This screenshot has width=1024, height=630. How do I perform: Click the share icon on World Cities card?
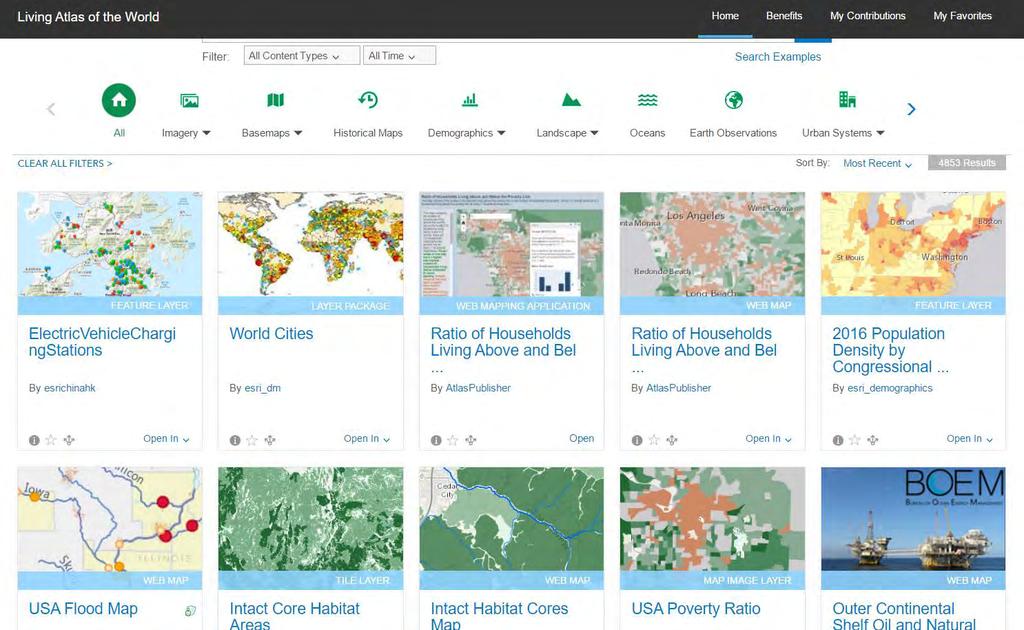[270, 440]
